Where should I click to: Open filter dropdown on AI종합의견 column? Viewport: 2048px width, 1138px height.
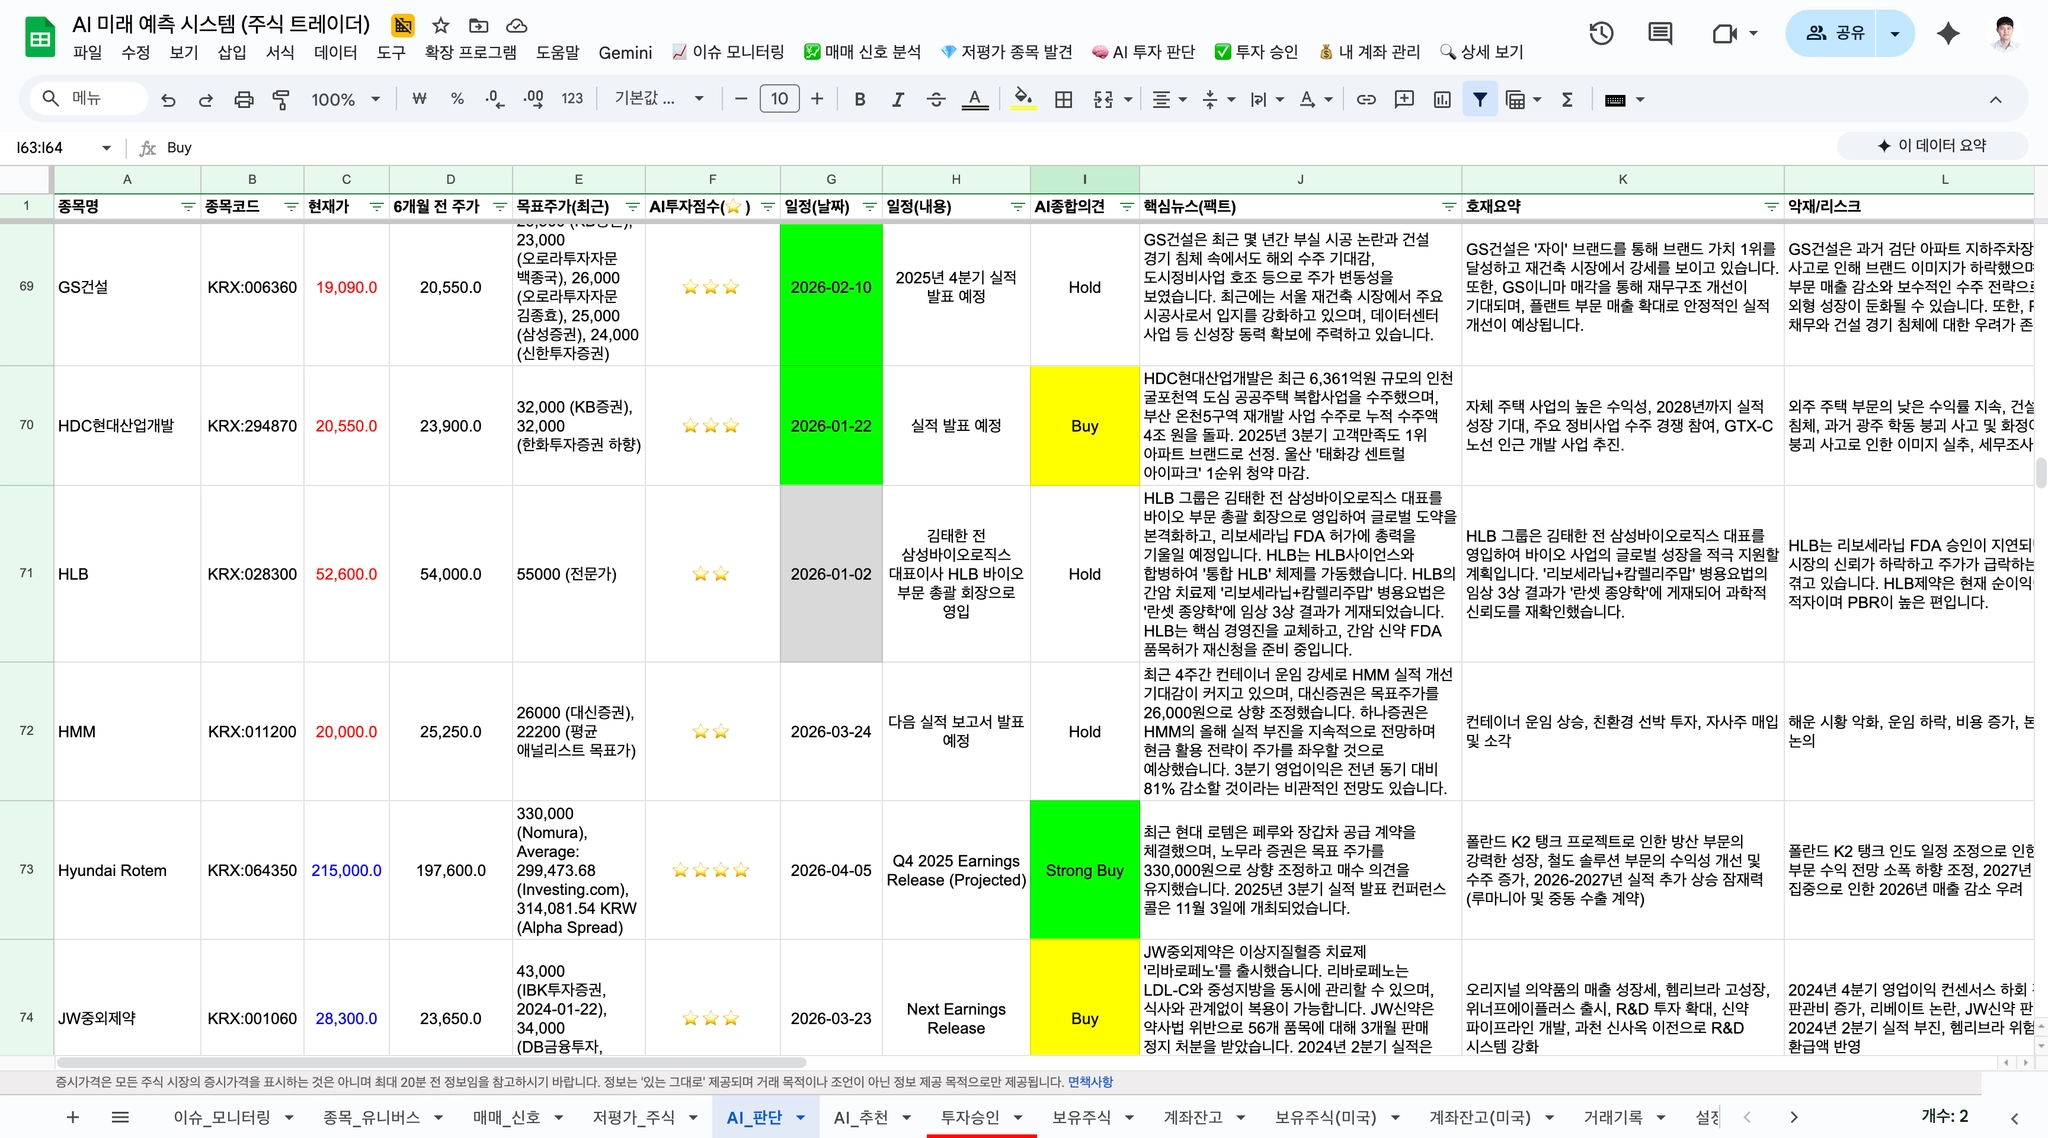tap(1126, 207)
